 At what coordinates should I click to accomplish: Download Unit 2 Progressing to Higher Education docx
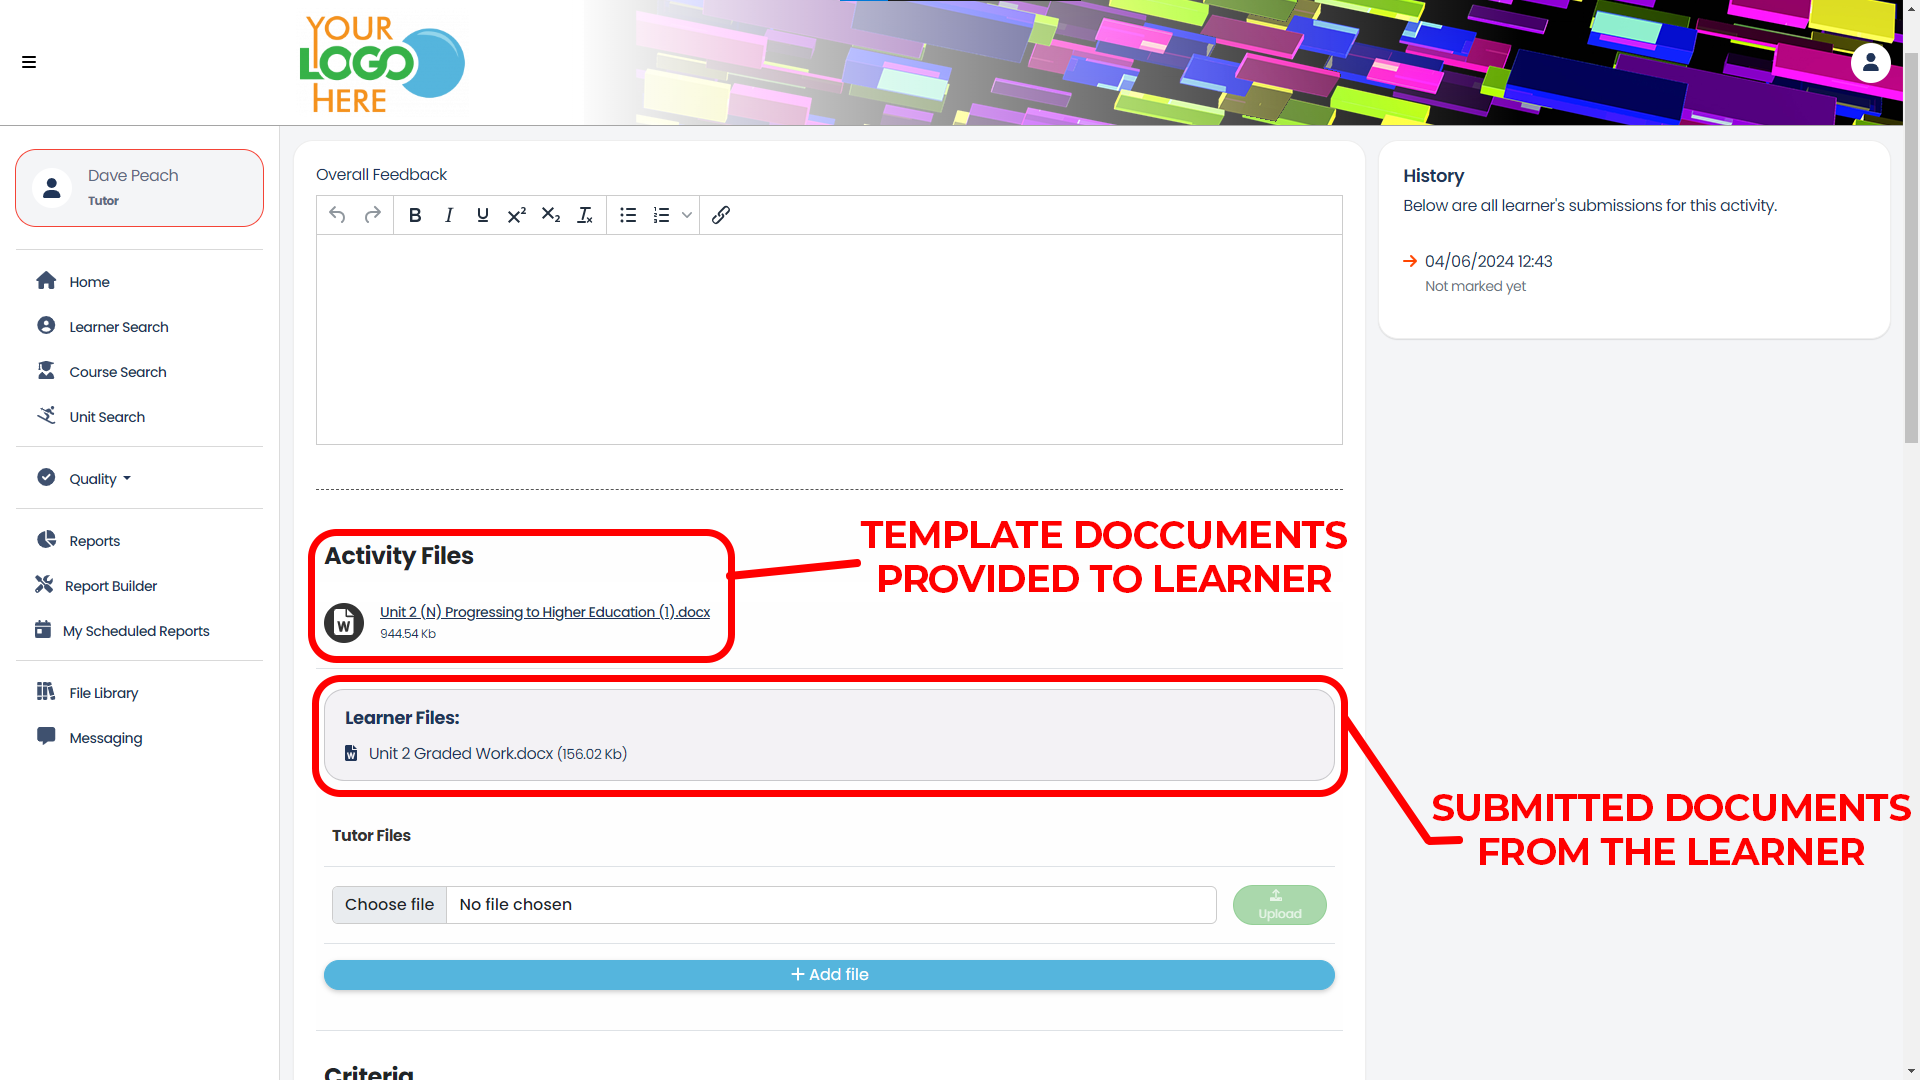pos(545,612)
